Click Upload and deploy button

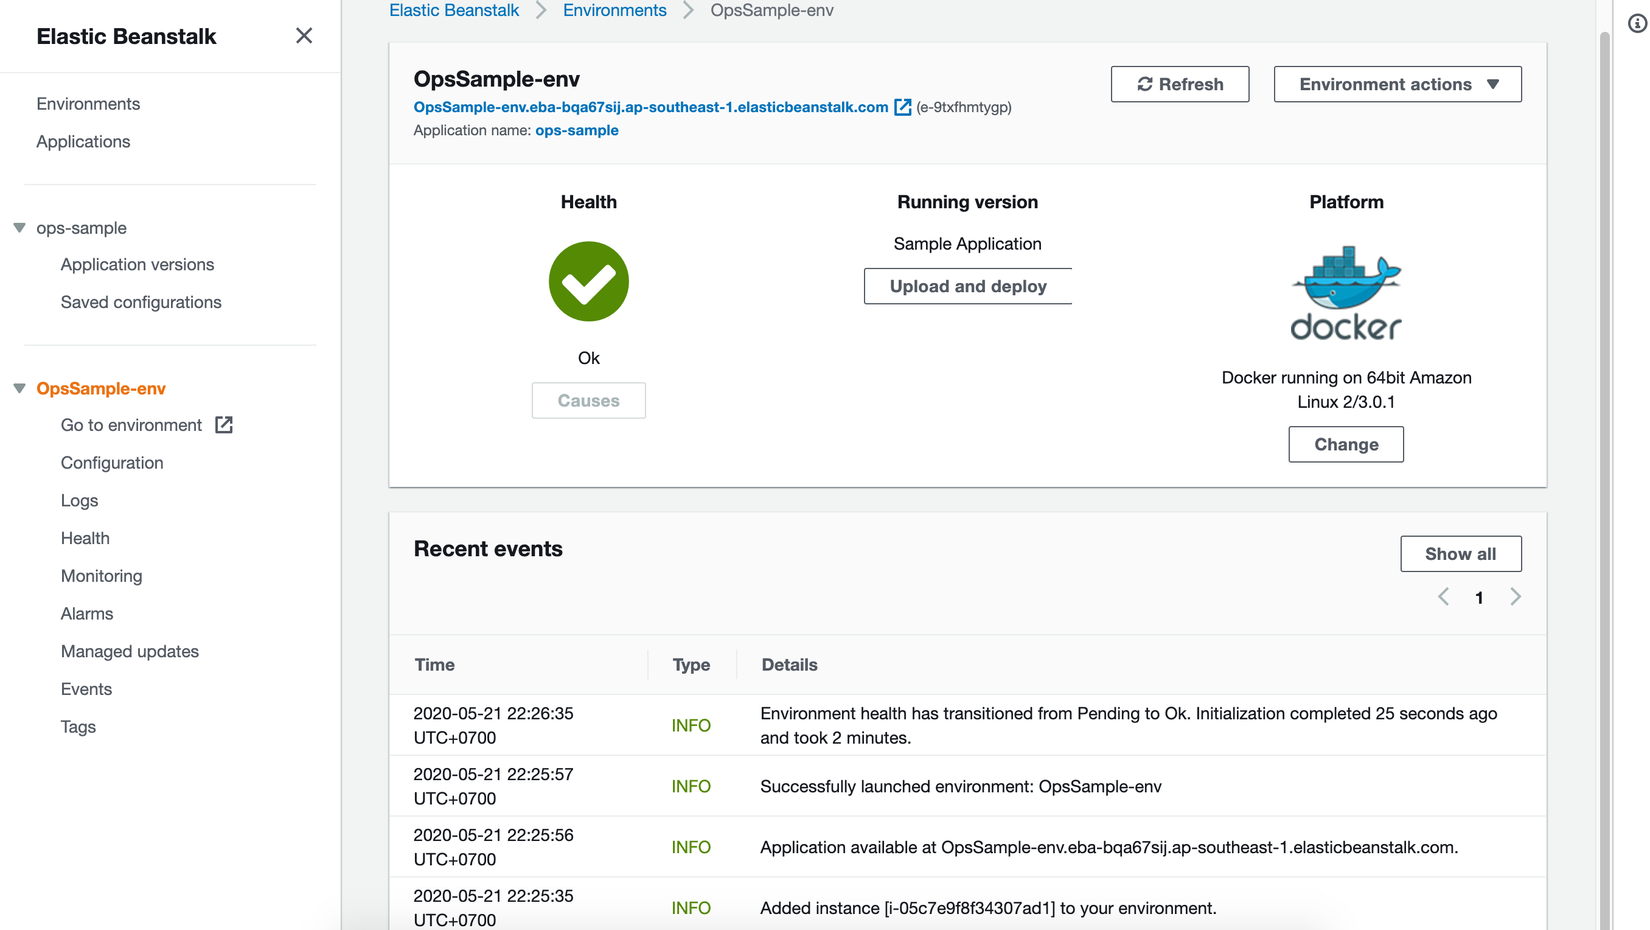tap(968, 286)
